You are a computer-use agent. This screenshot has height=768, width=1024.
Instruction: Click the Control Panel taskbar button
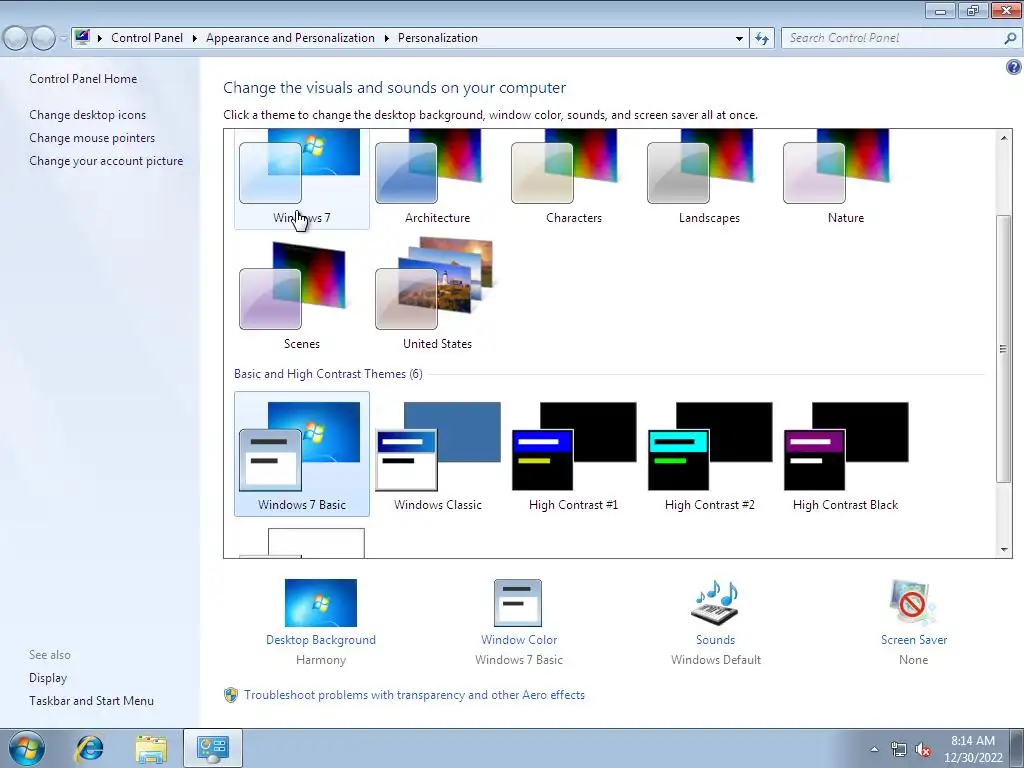(x=213, y=748)
